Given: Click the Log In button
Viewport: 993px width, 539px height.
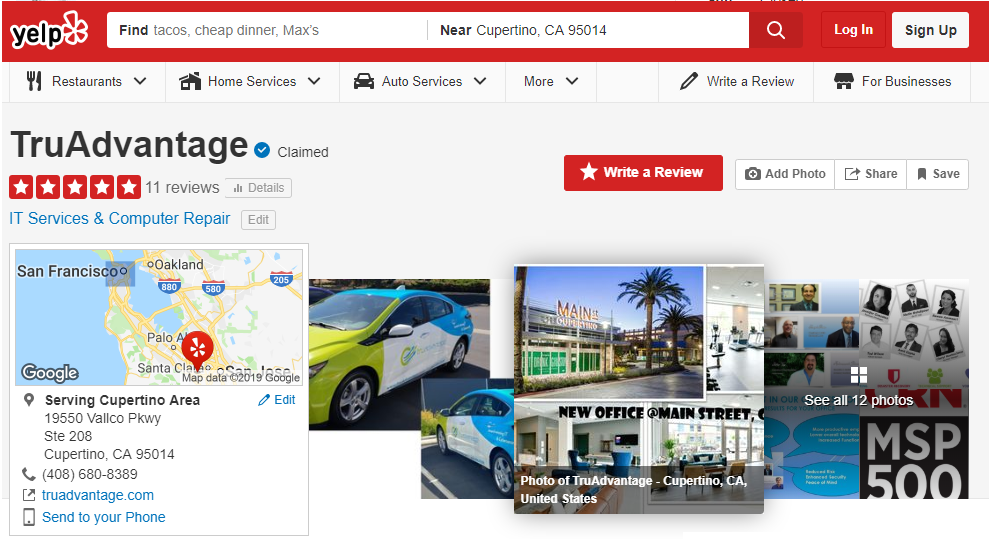Looking at the screenshot, I should tap(853, 30).
